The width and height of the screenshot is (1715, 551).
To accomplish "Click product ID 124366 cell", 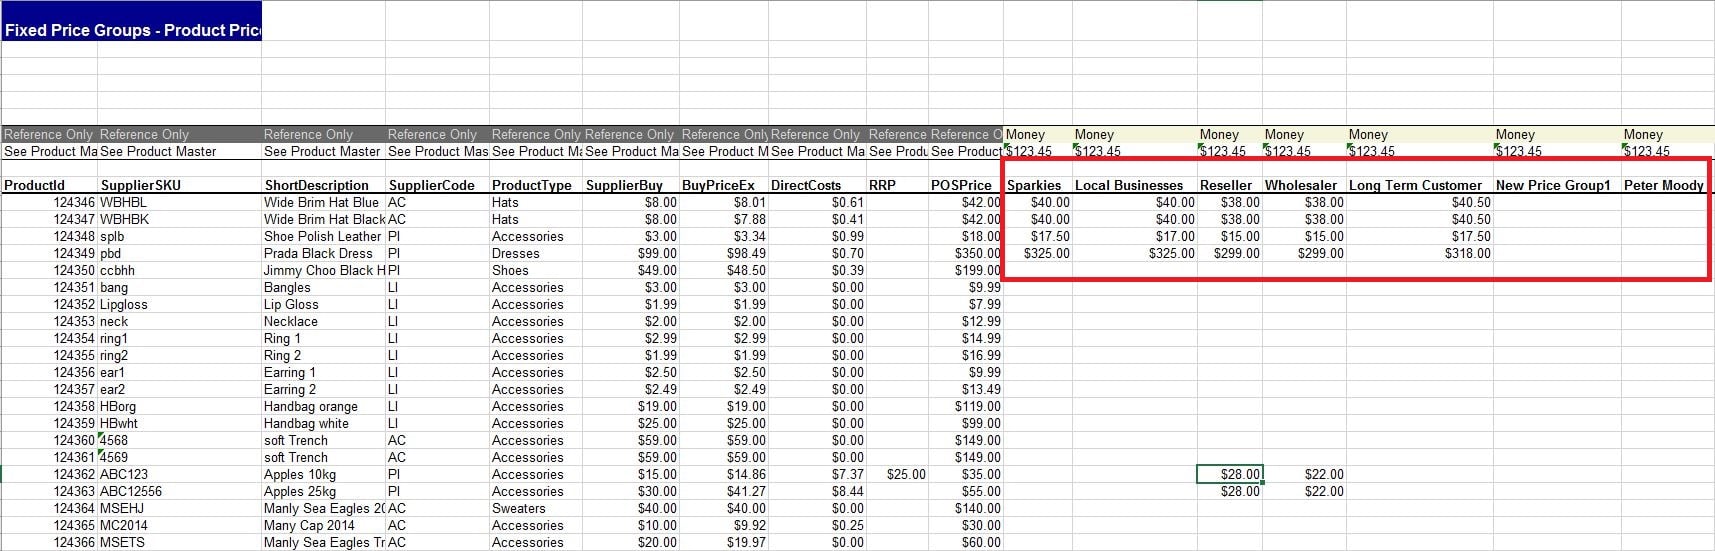I will click(x=49, y=542).
